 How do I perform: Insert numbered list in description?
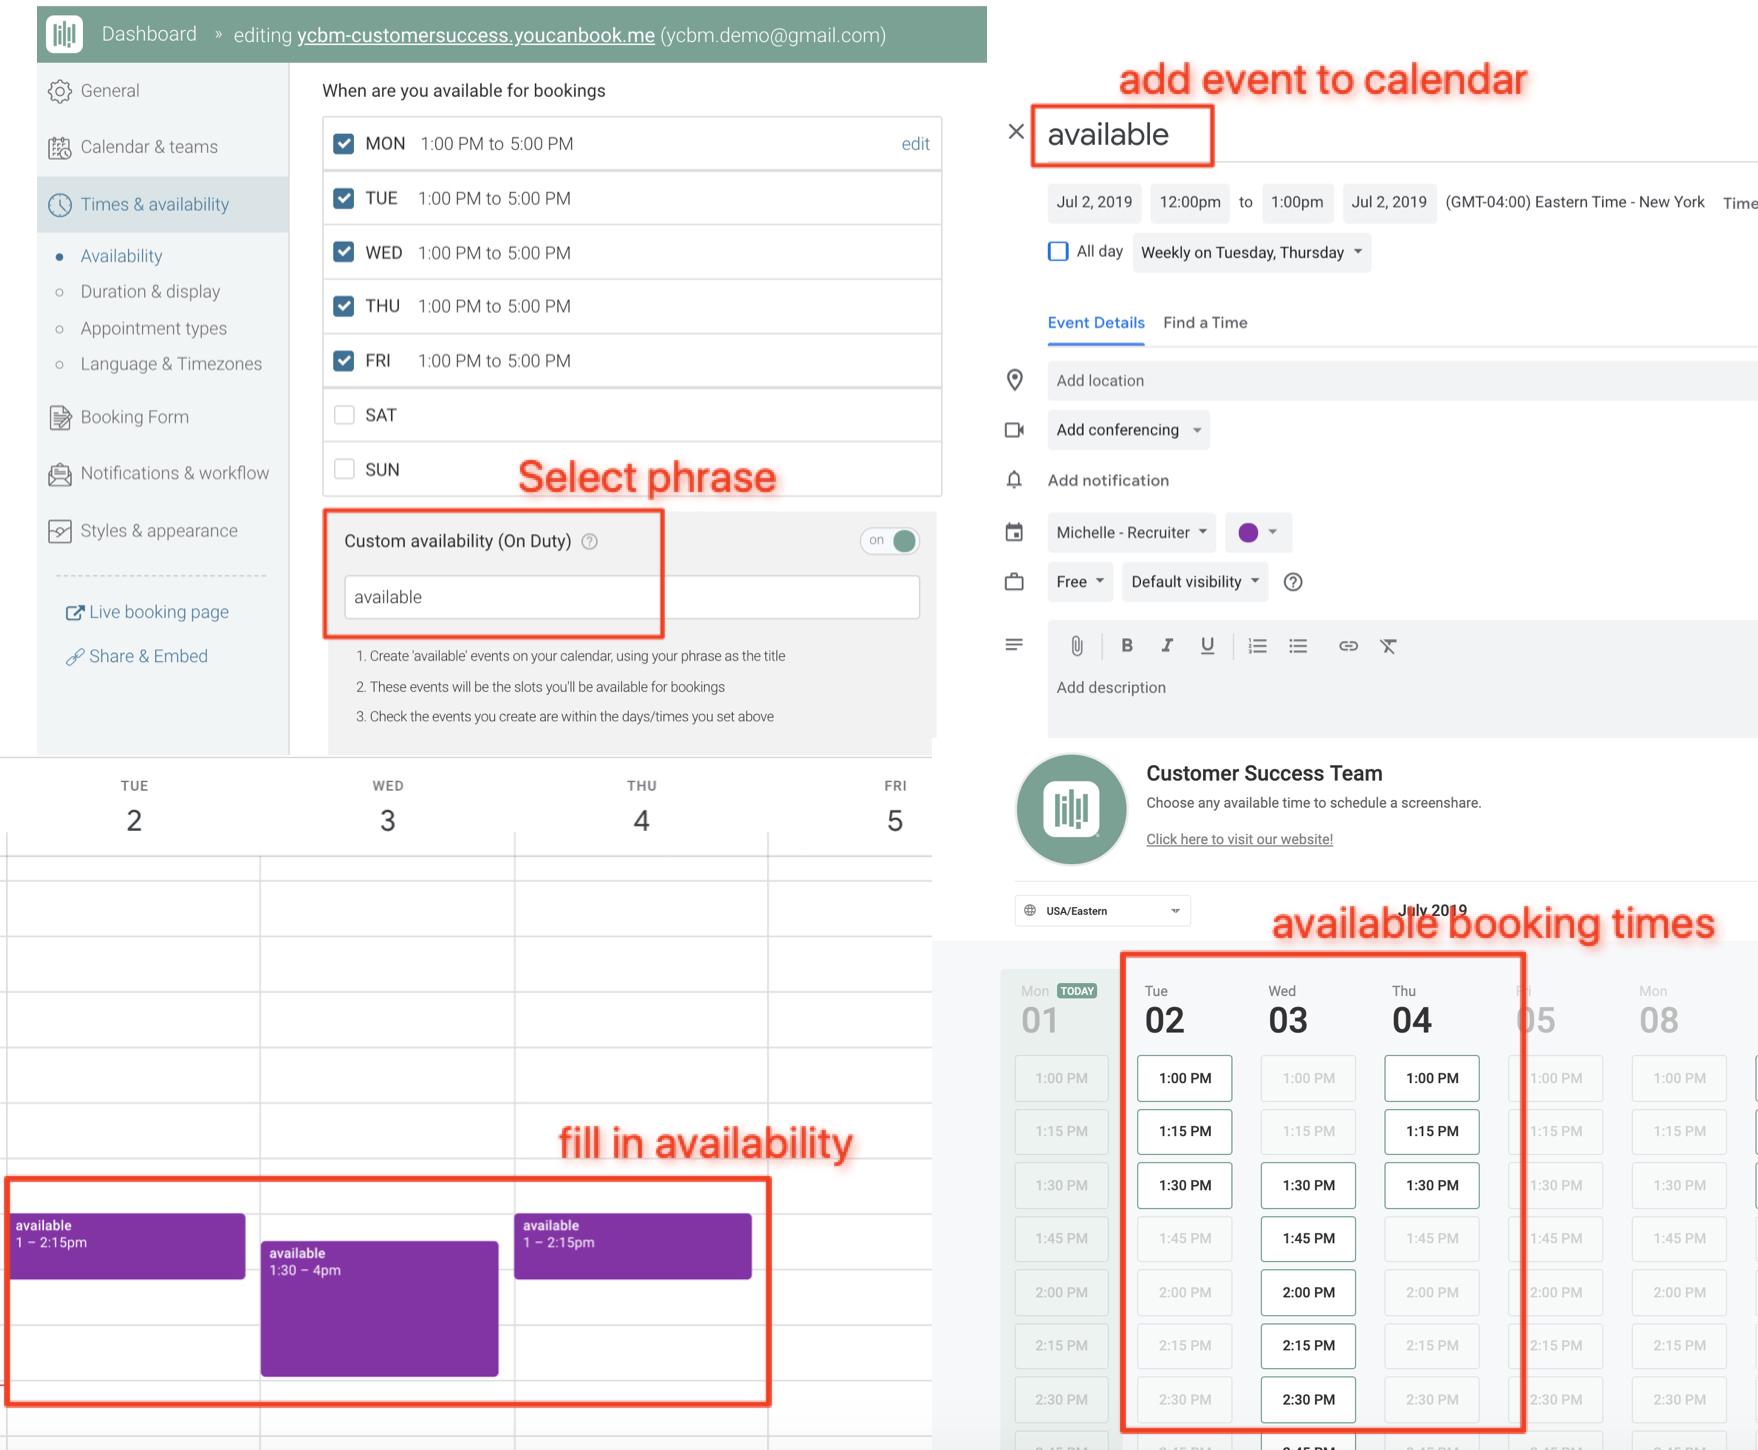pos(1257,646)
